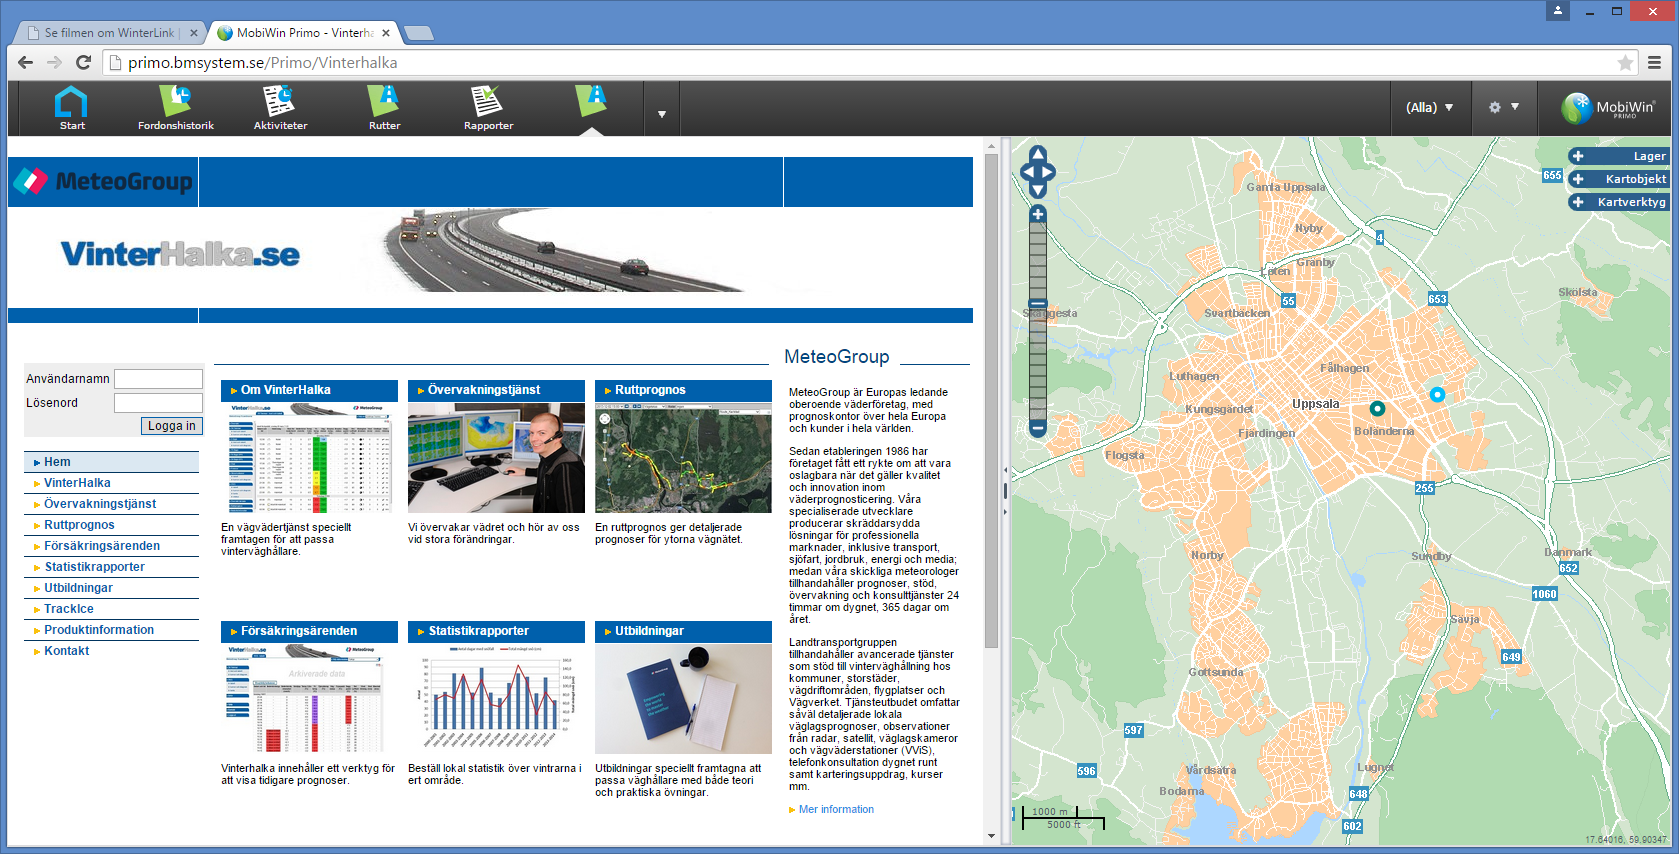The image size is (1679, 854).
Task: Zoom in the map with plus button
Action: [1038, 214]
